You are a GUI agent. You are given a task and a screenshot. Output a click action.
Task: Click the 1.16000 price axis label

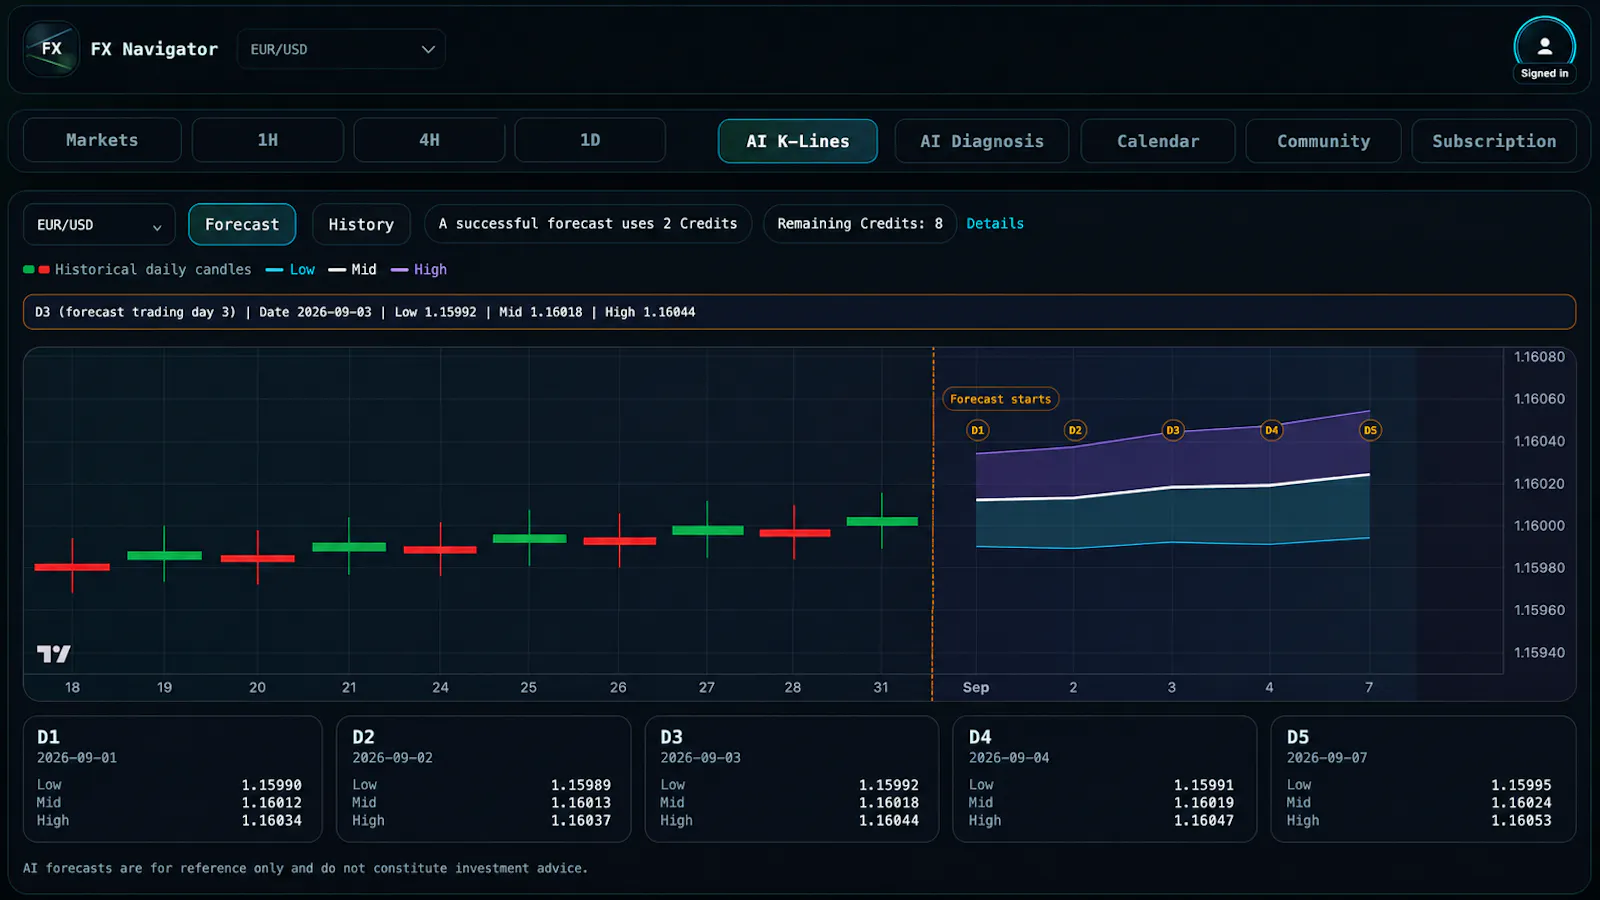(x=1539, y=526)
